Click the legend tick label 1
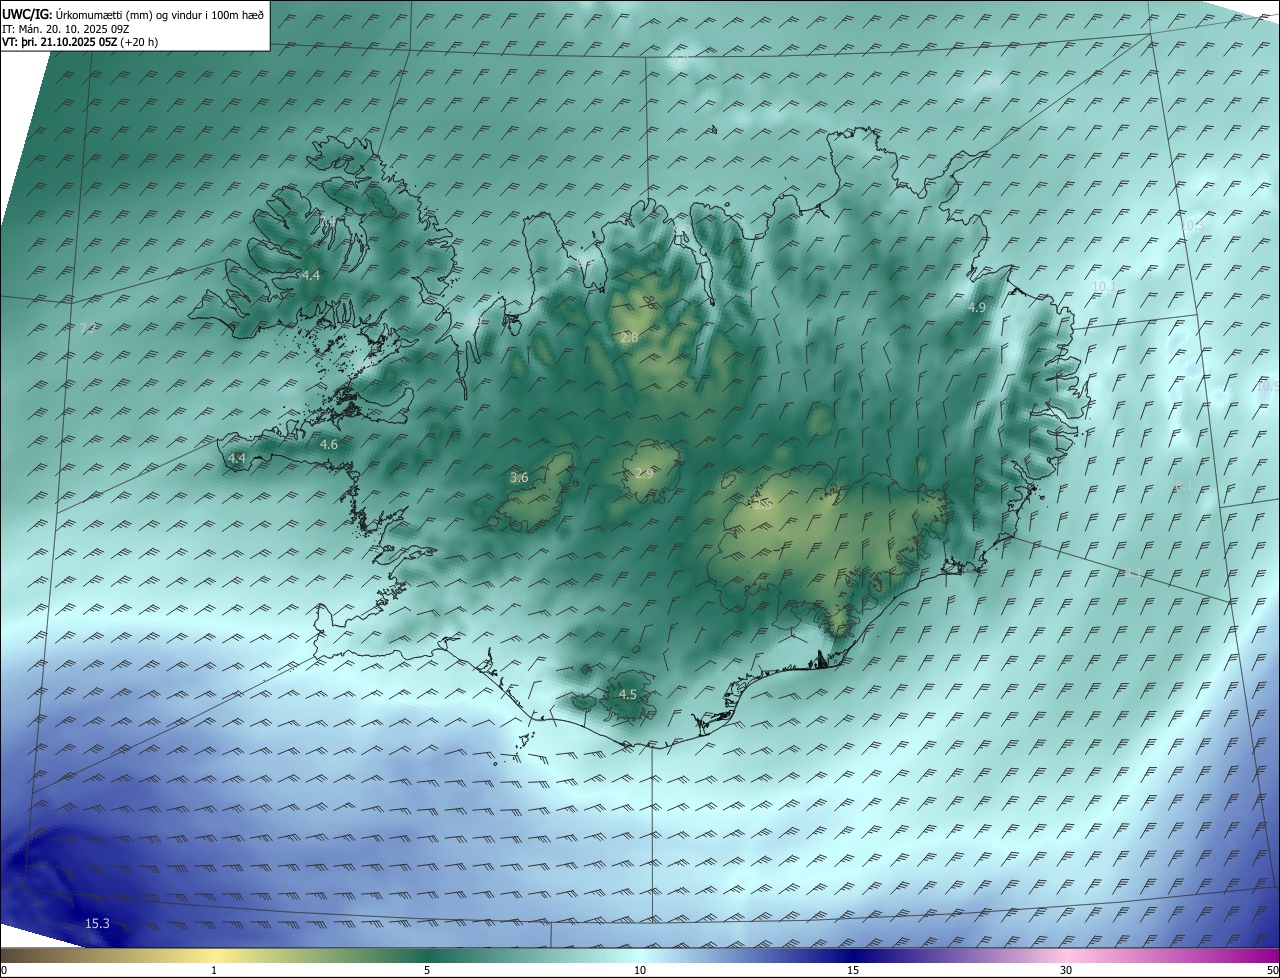This screenshot has height=978, width=1280. click(x=214, y=970)
